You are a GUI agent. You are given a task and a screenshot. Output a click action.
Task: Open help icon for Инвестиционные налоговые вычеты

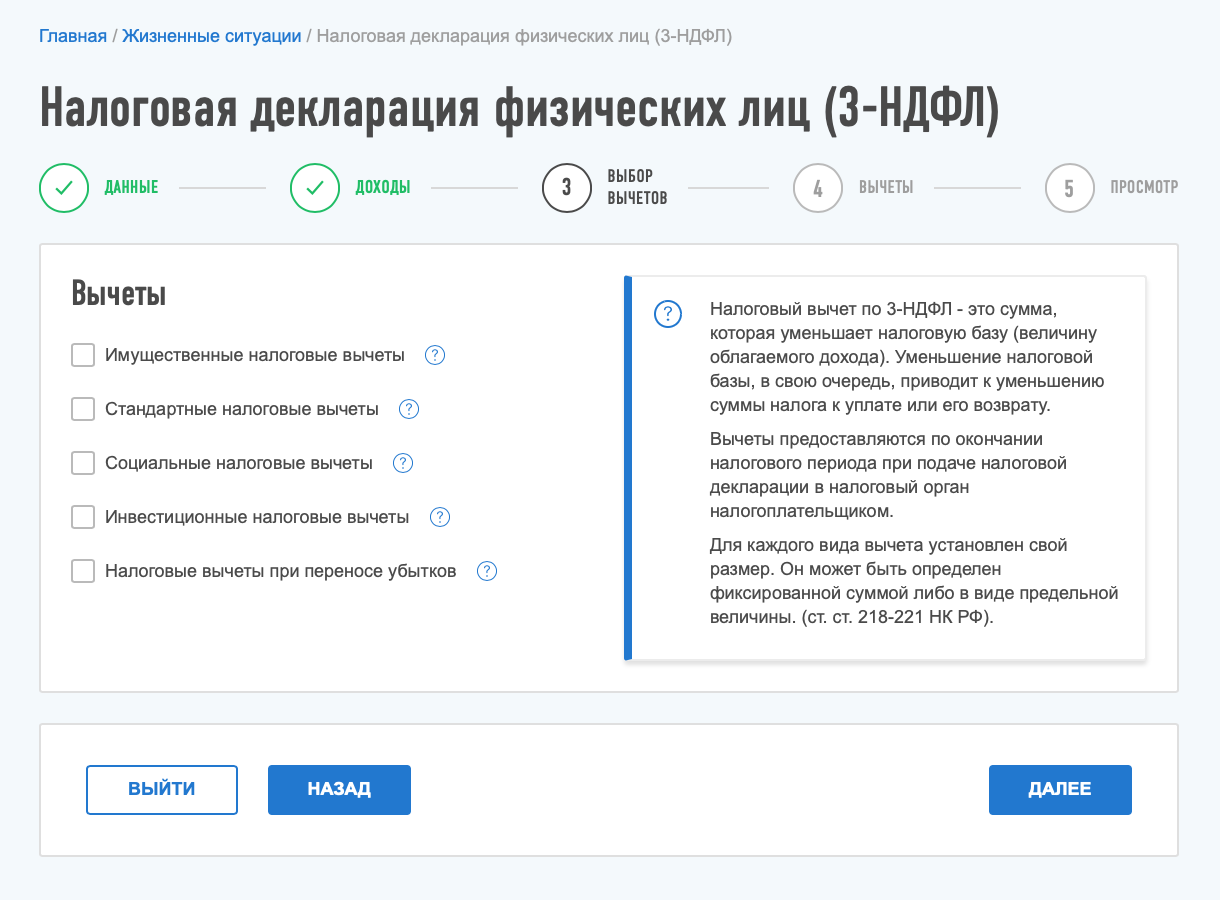(440, 517)
